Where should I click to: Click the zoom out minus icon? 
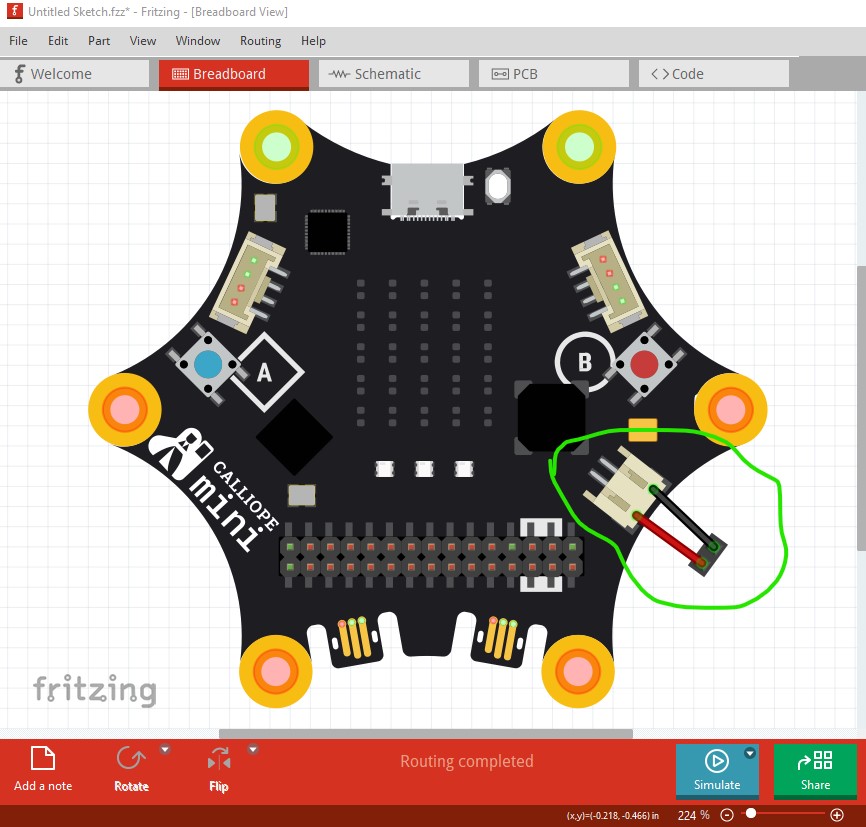tap(727, 815)
